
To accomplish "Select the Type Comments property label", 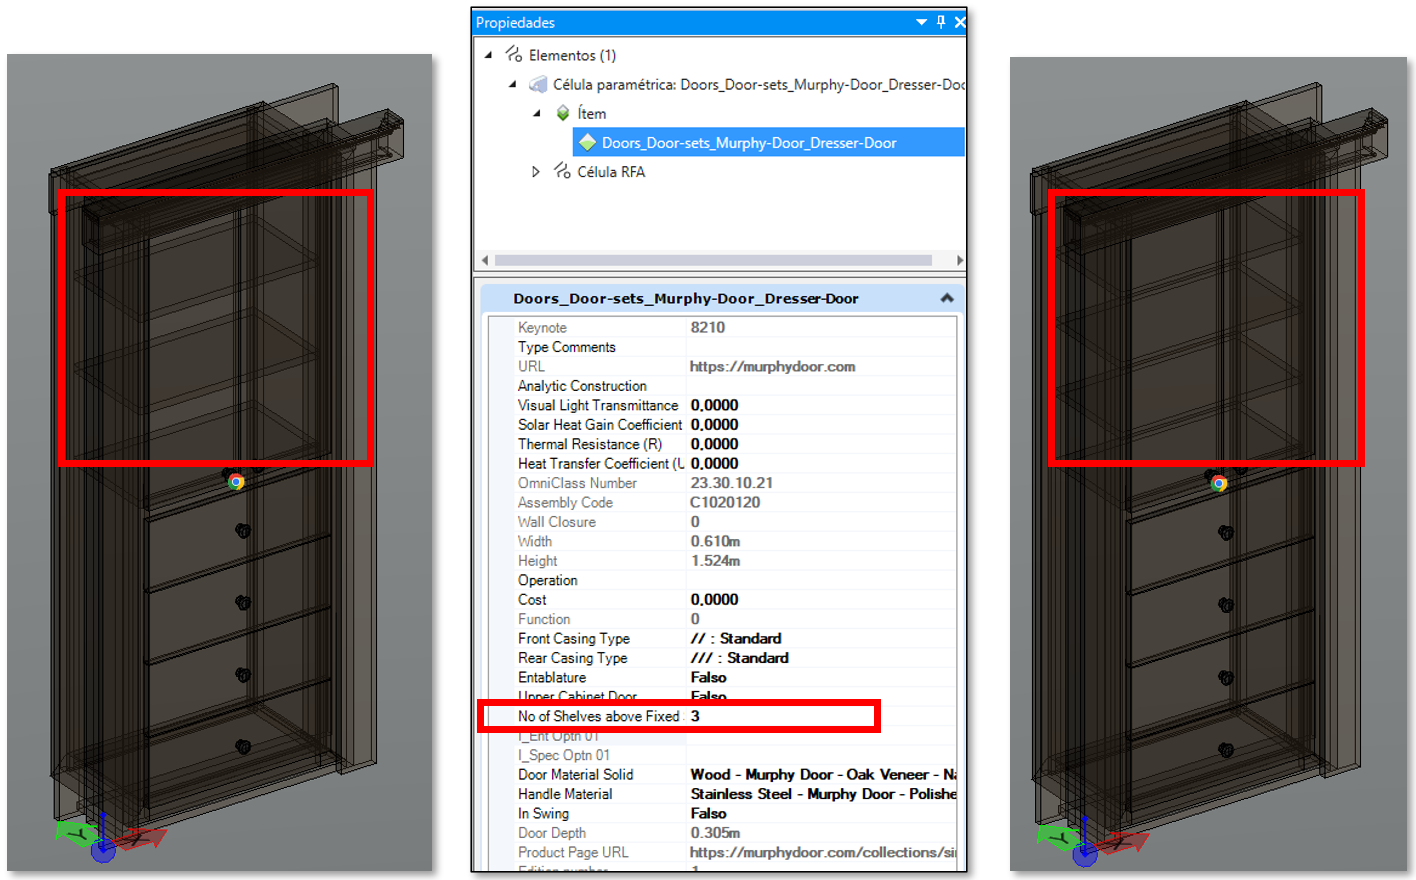I will pos(567,347).
